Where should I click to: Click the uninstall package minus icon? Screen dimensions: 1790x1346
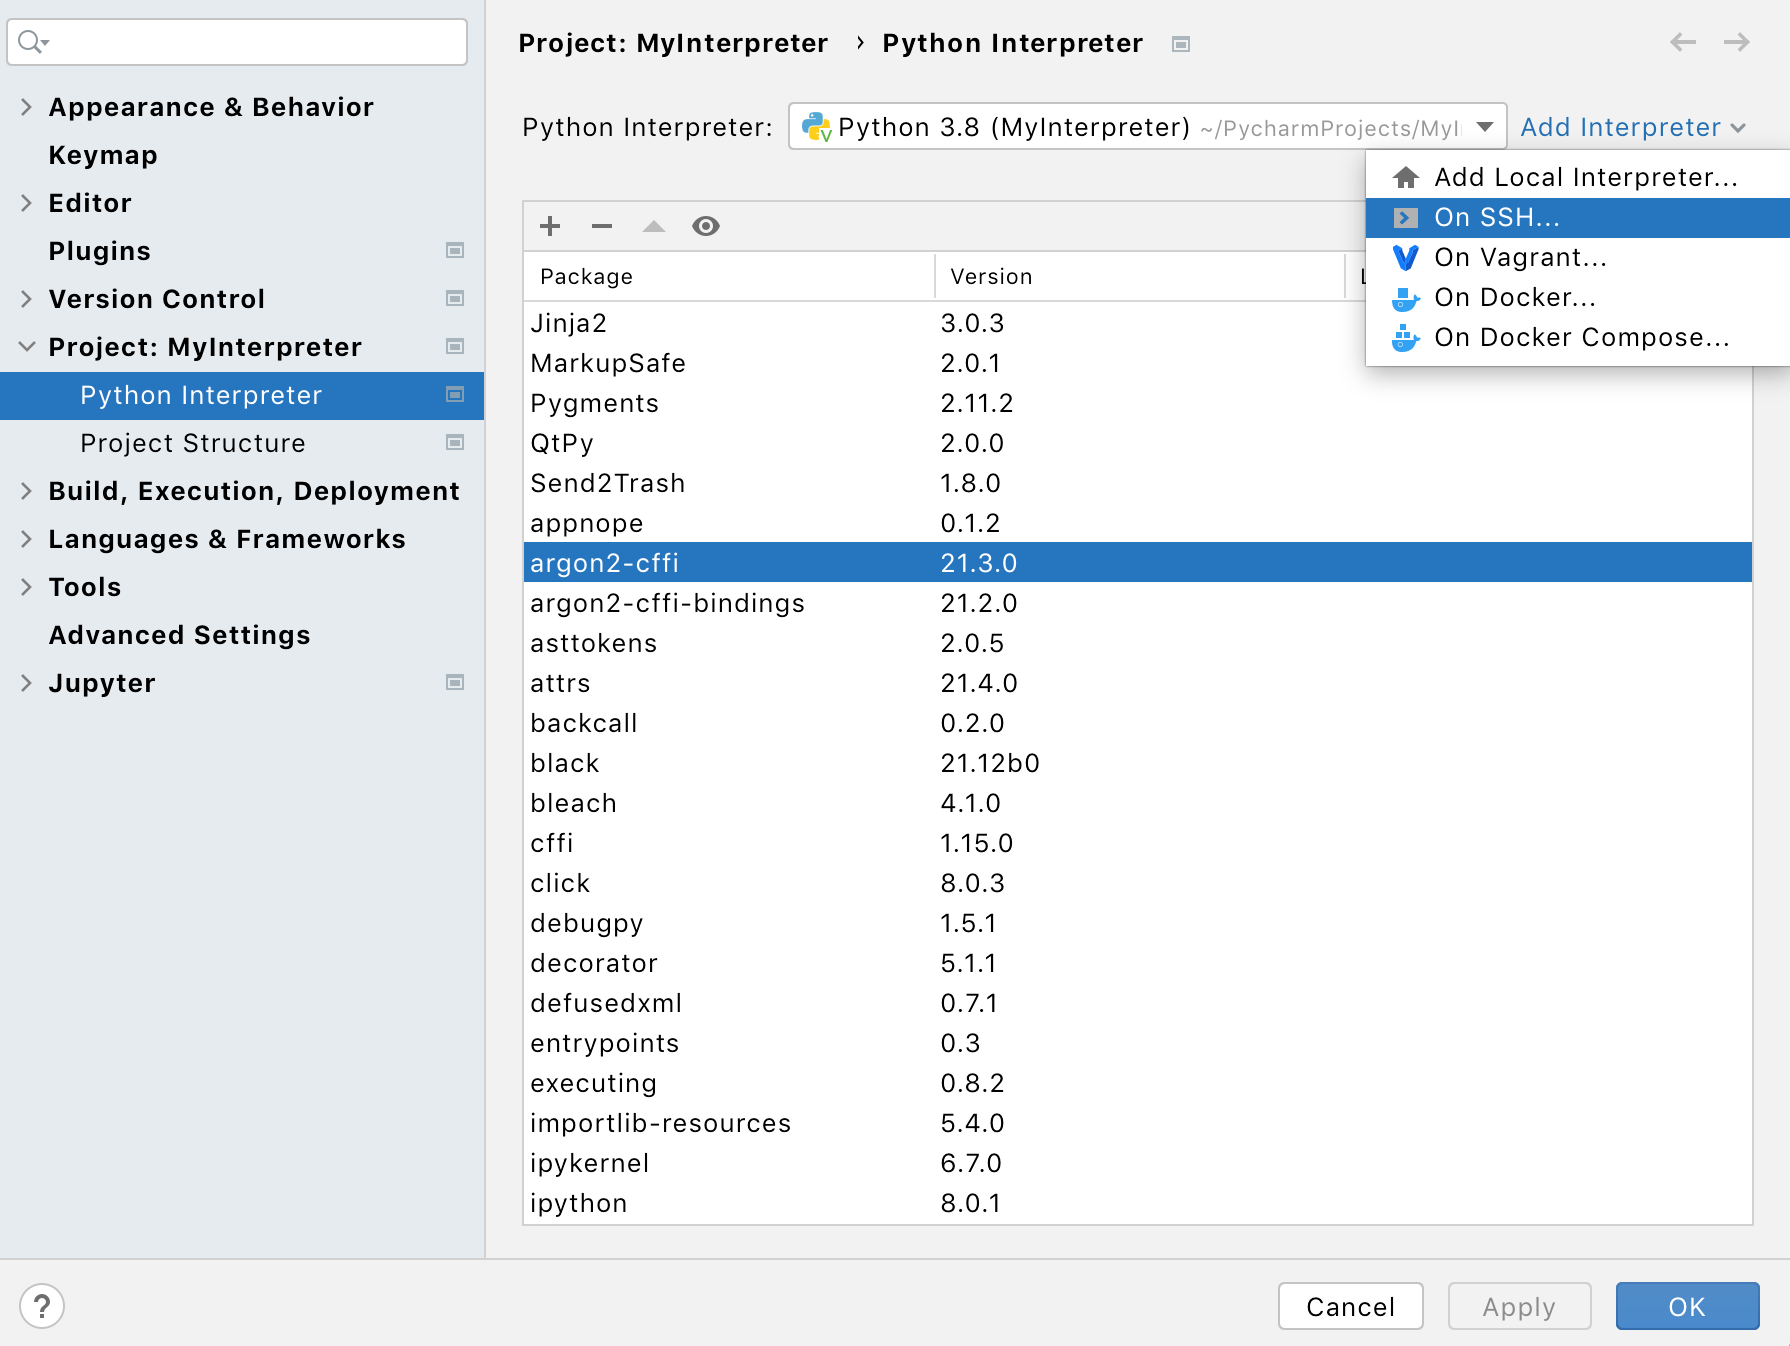602,226
